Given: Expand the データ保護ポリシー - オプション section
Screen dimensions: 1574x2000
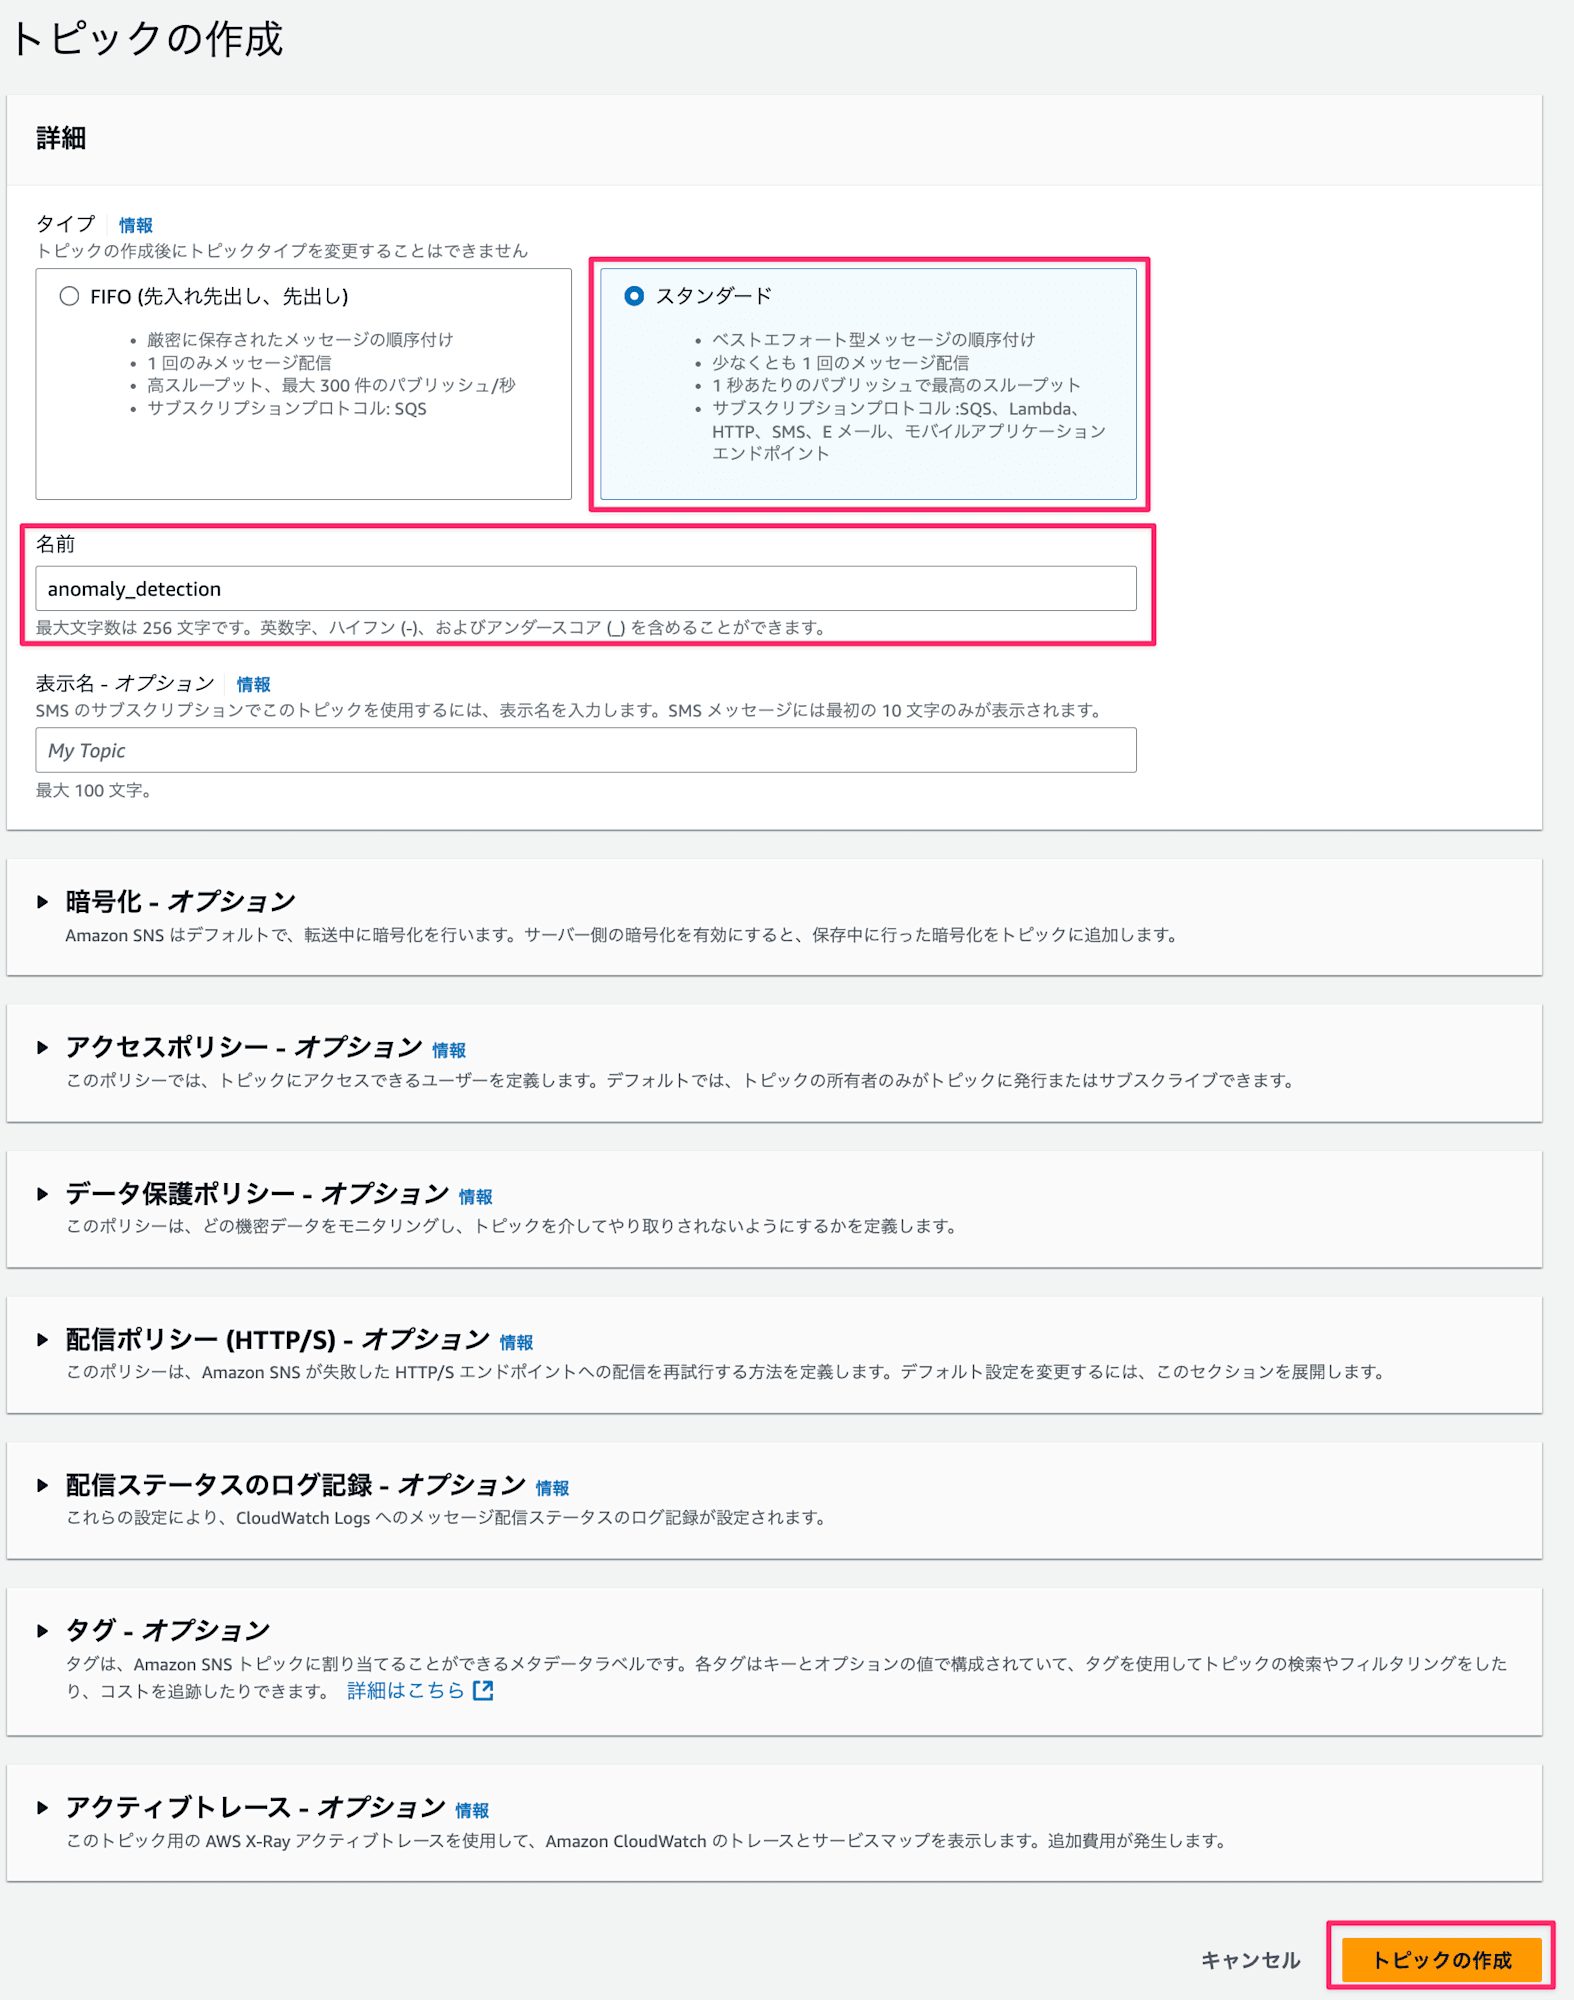Looking at the screenshot, I should point(42,1194).
